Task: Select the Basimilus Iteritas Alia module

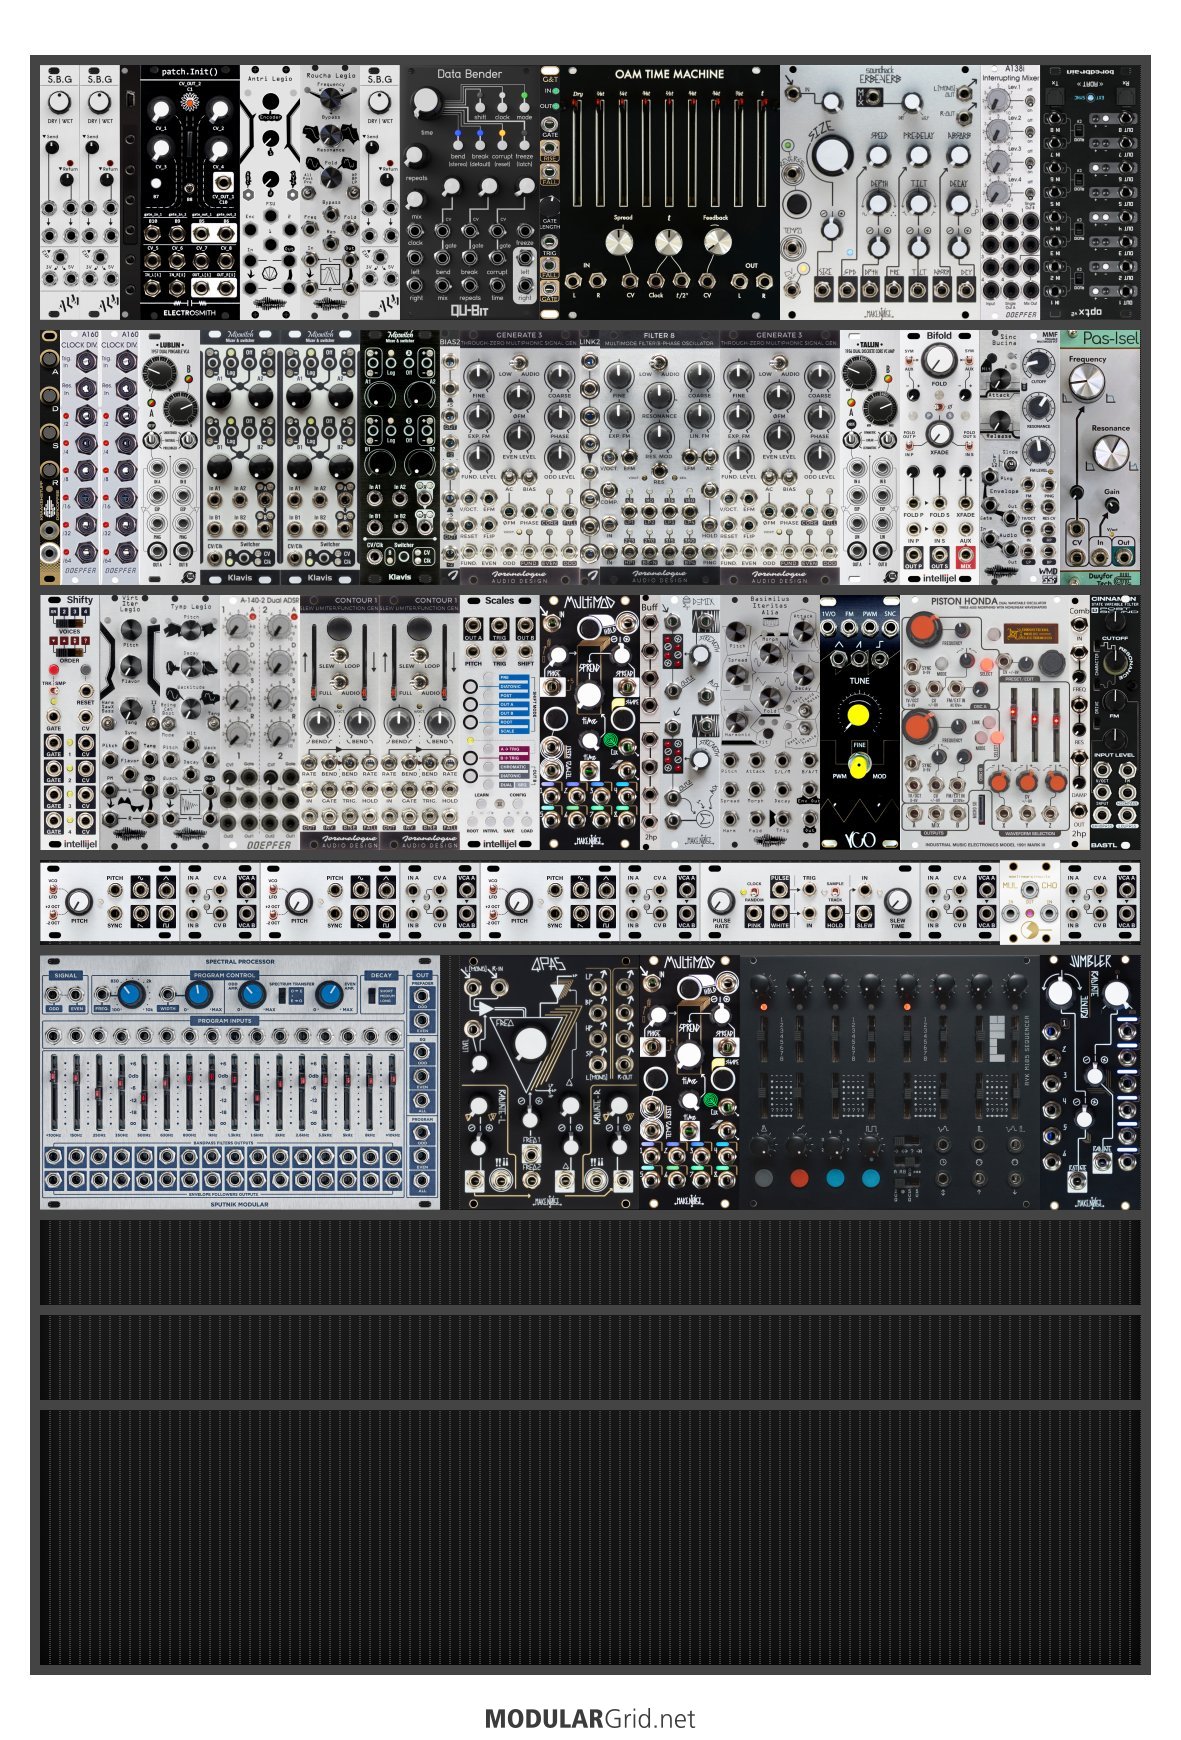Action: tap(770, 722)
